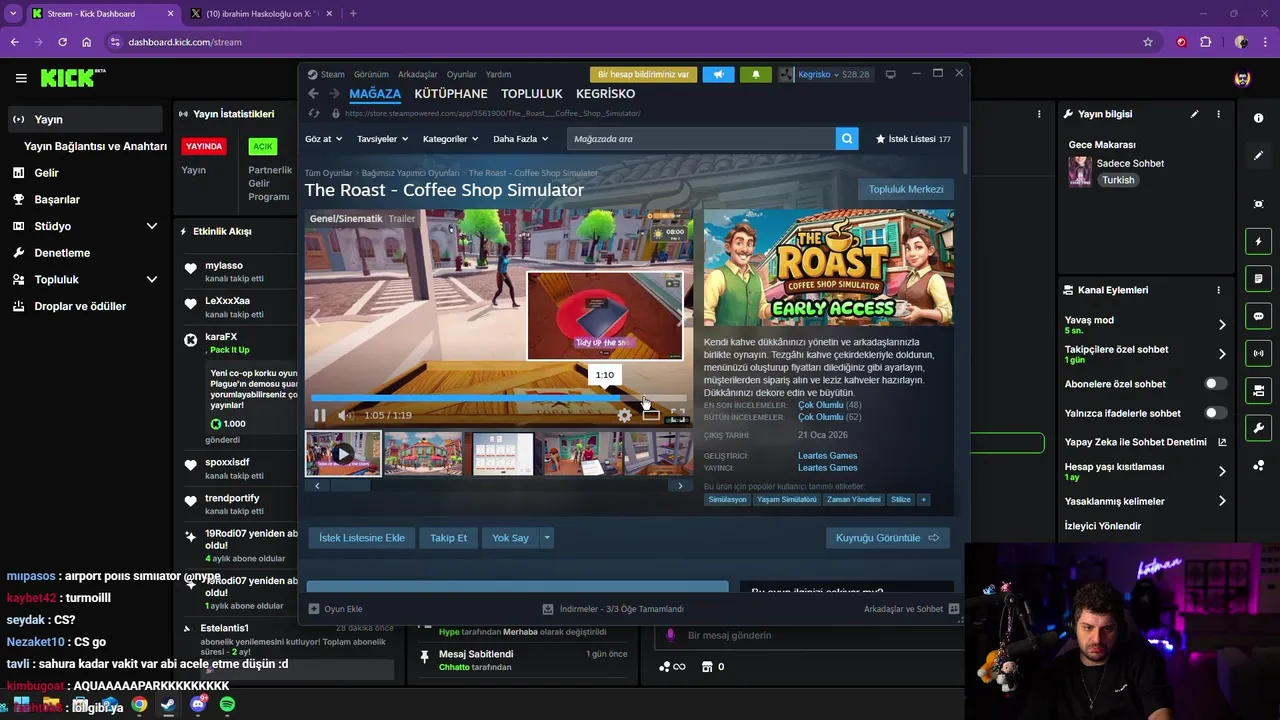The height and width of the screenshot is (720, 1280).
Task: Toggle Yalnızca ifadelerle sohbet switch
Action: point(1215,413)
